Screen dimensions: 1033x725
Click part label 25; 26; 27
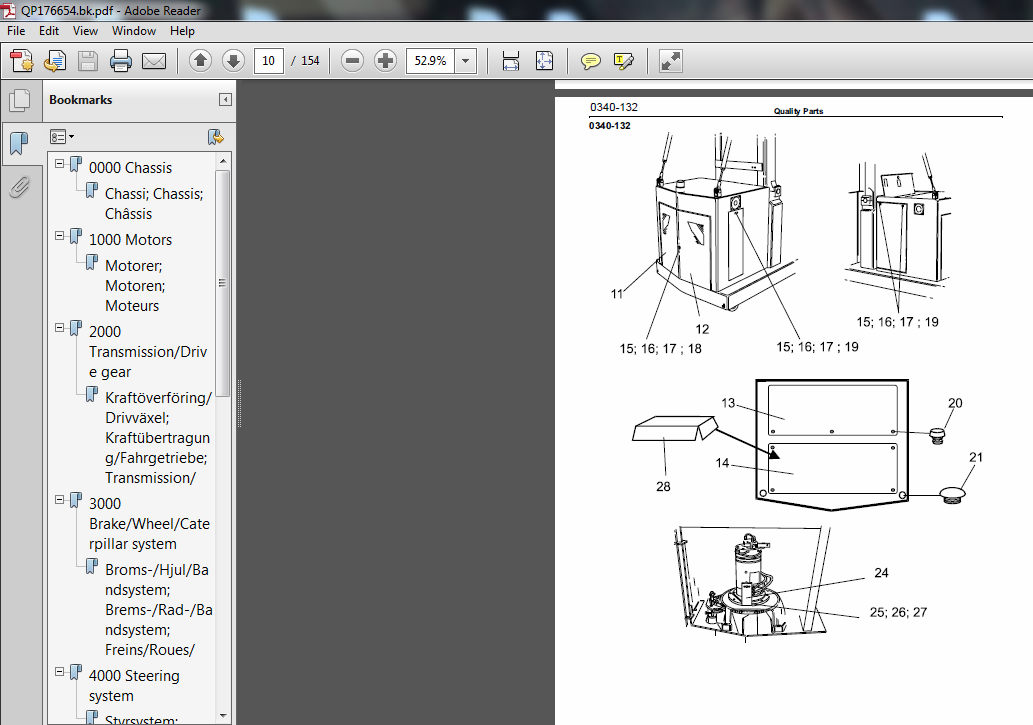[x=898, y=612]
